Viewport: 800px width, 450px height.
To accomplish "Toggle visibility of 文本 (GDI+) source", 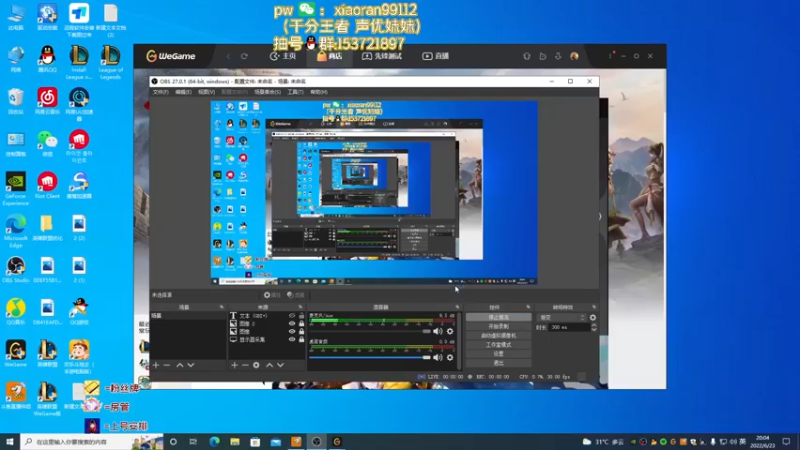I will (x=292, y=316).
